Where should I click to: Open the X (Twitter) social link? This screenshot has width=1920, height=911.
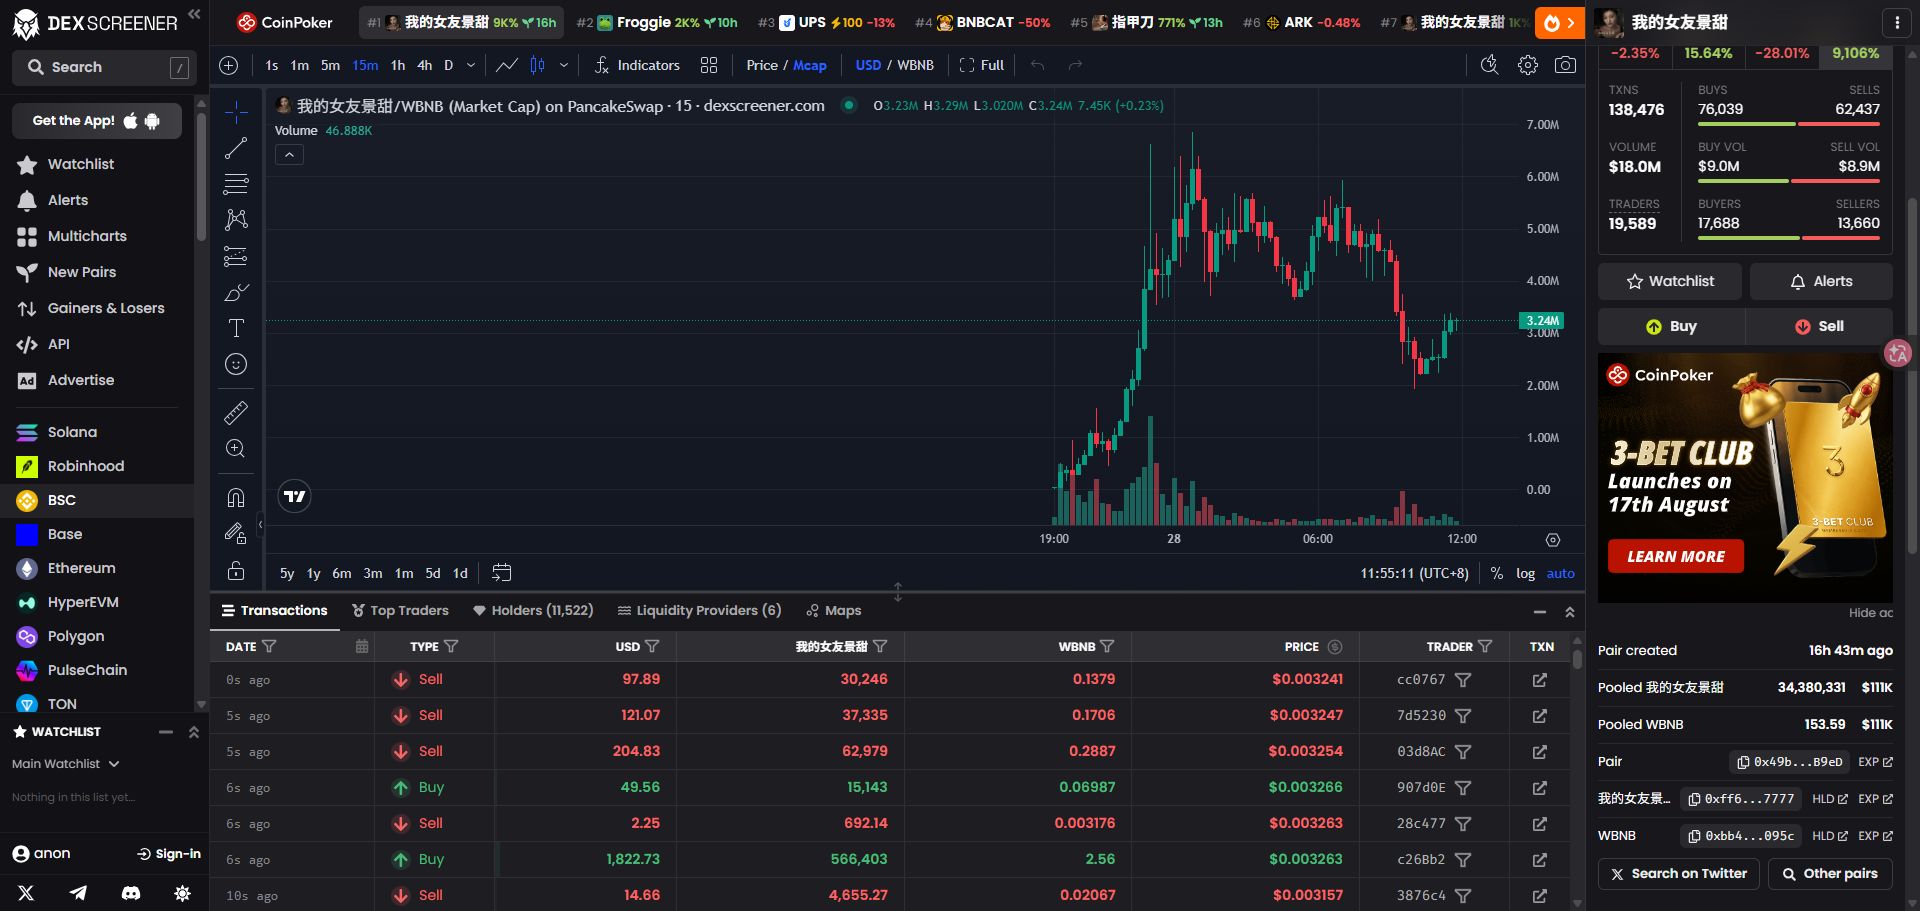26,893
